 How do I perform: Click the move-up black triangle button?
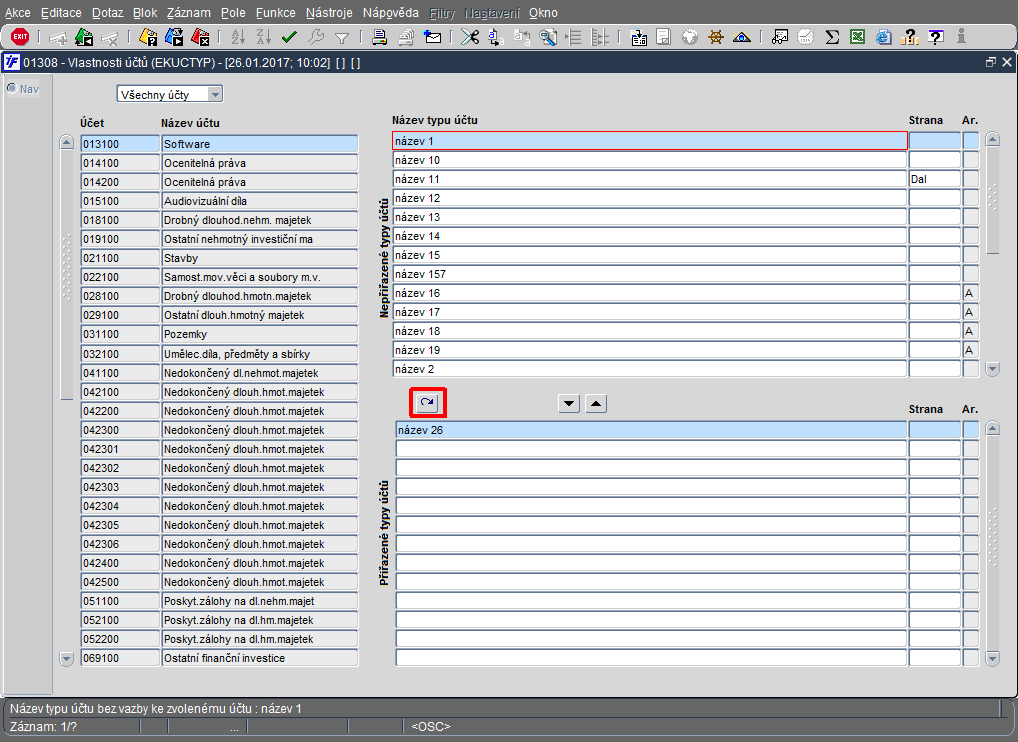596,404
